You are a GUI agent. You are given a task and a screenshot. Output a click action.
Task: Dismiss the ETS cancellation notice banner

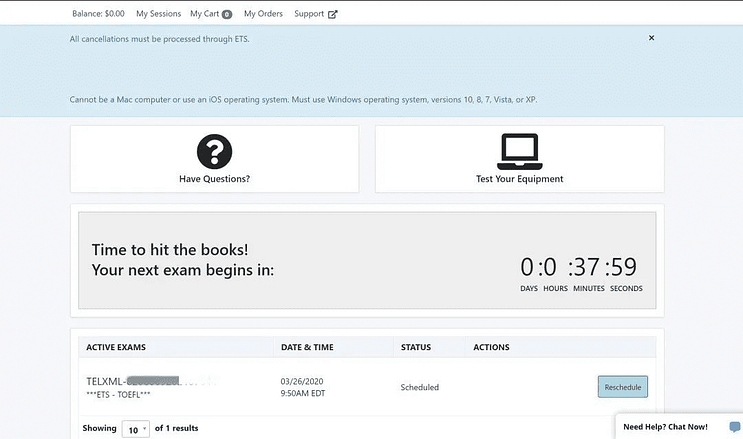tap(651, 38)
